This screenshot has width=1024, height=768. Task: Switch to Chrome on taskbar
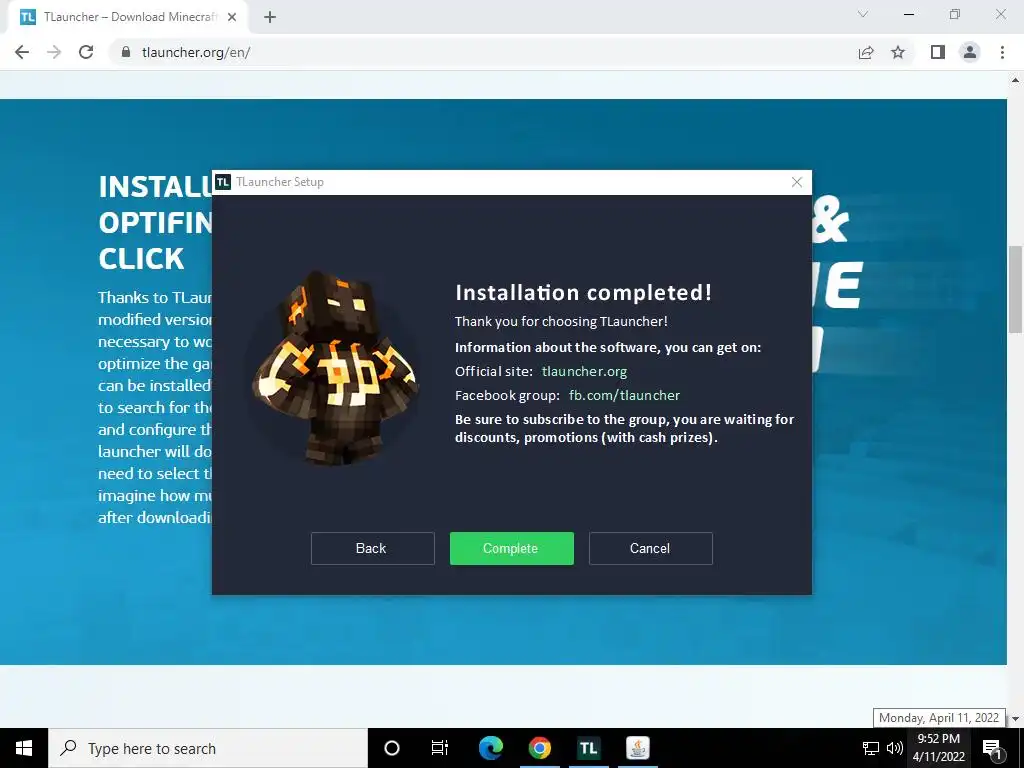point(539,748)
